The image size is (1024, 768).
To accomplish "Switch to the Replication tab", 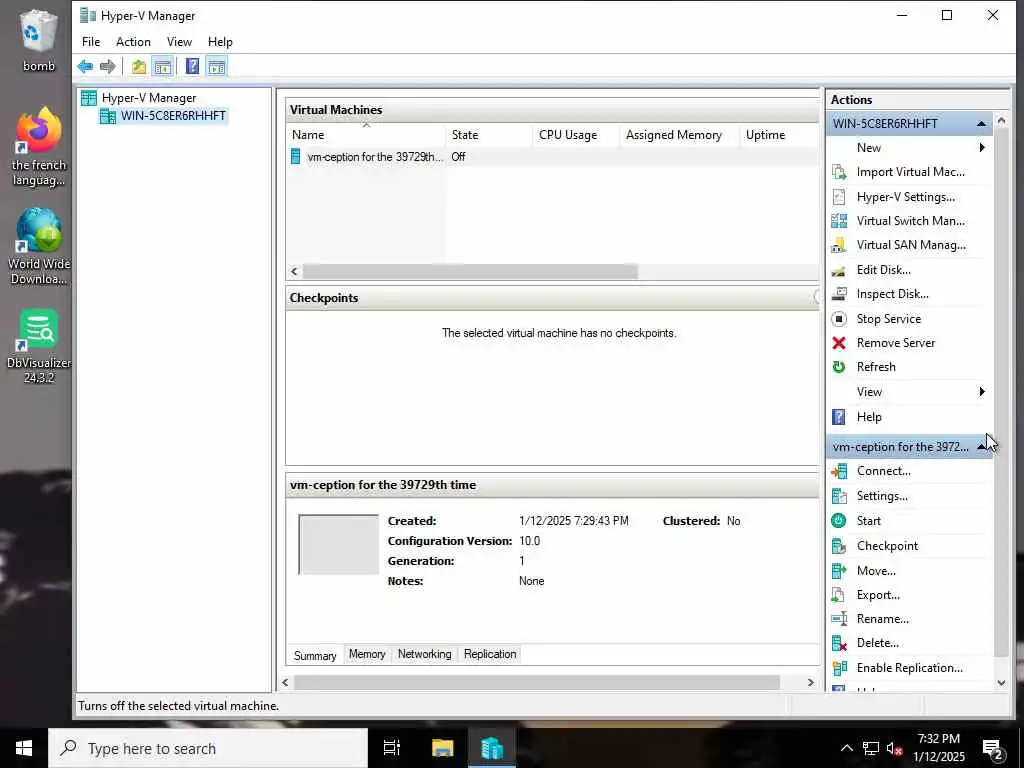I will click(490, 654).
